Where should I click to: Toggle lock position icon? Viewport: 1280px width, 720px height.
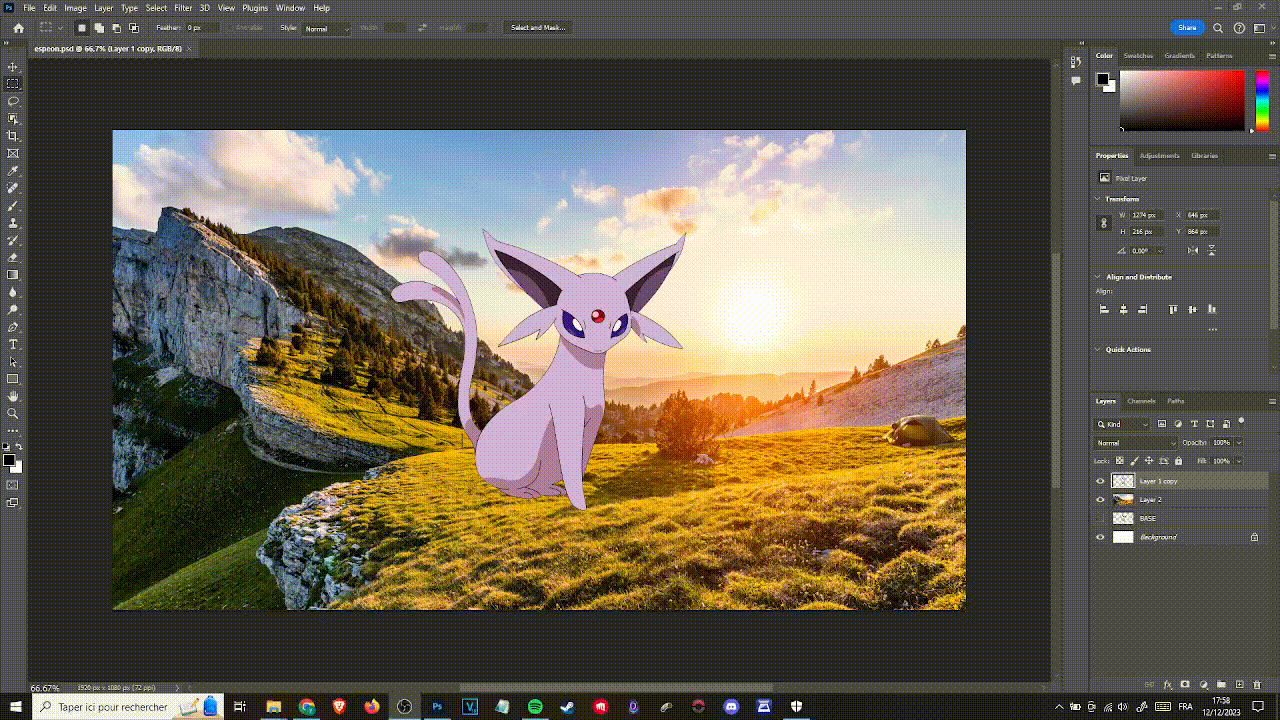click(x=1149, y=461)
